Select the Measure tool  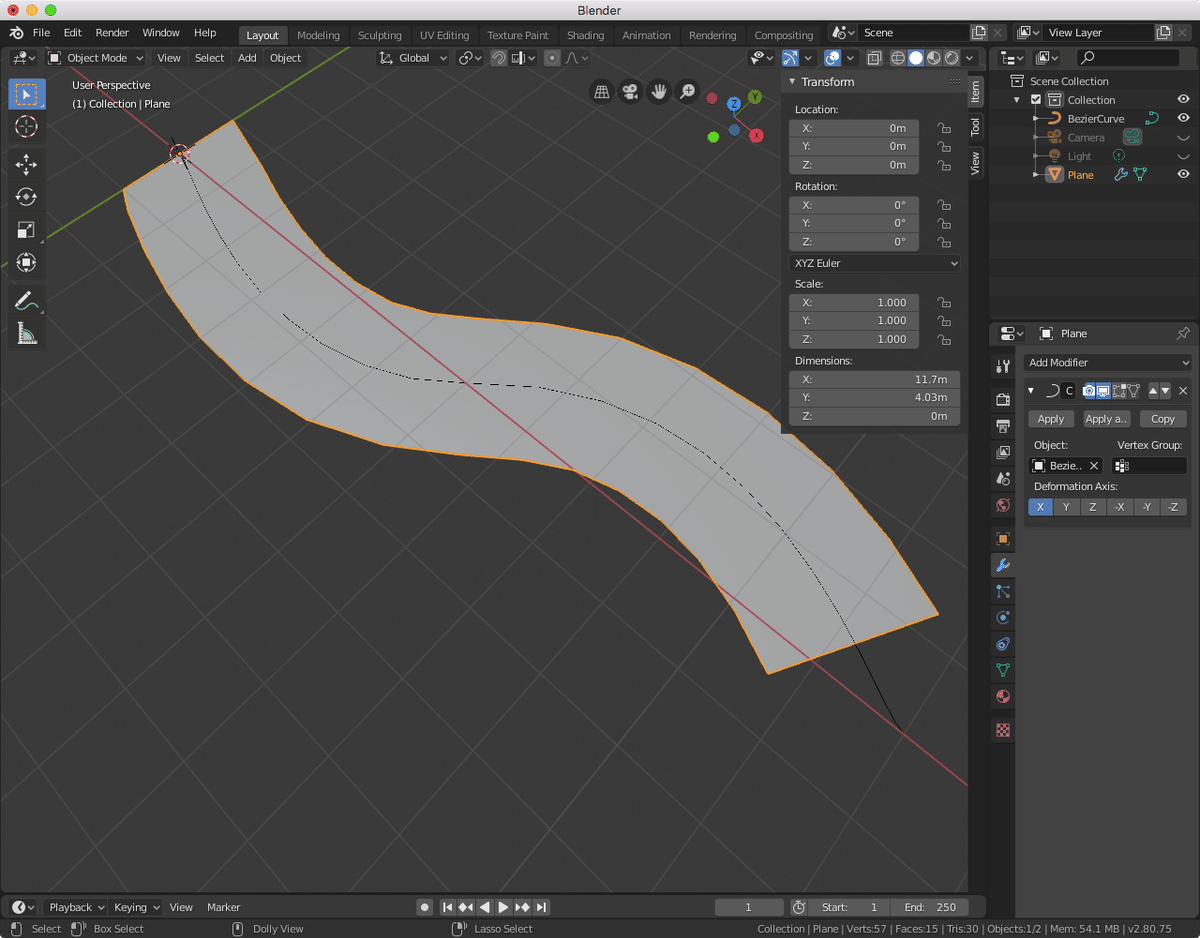coord(27,334)
